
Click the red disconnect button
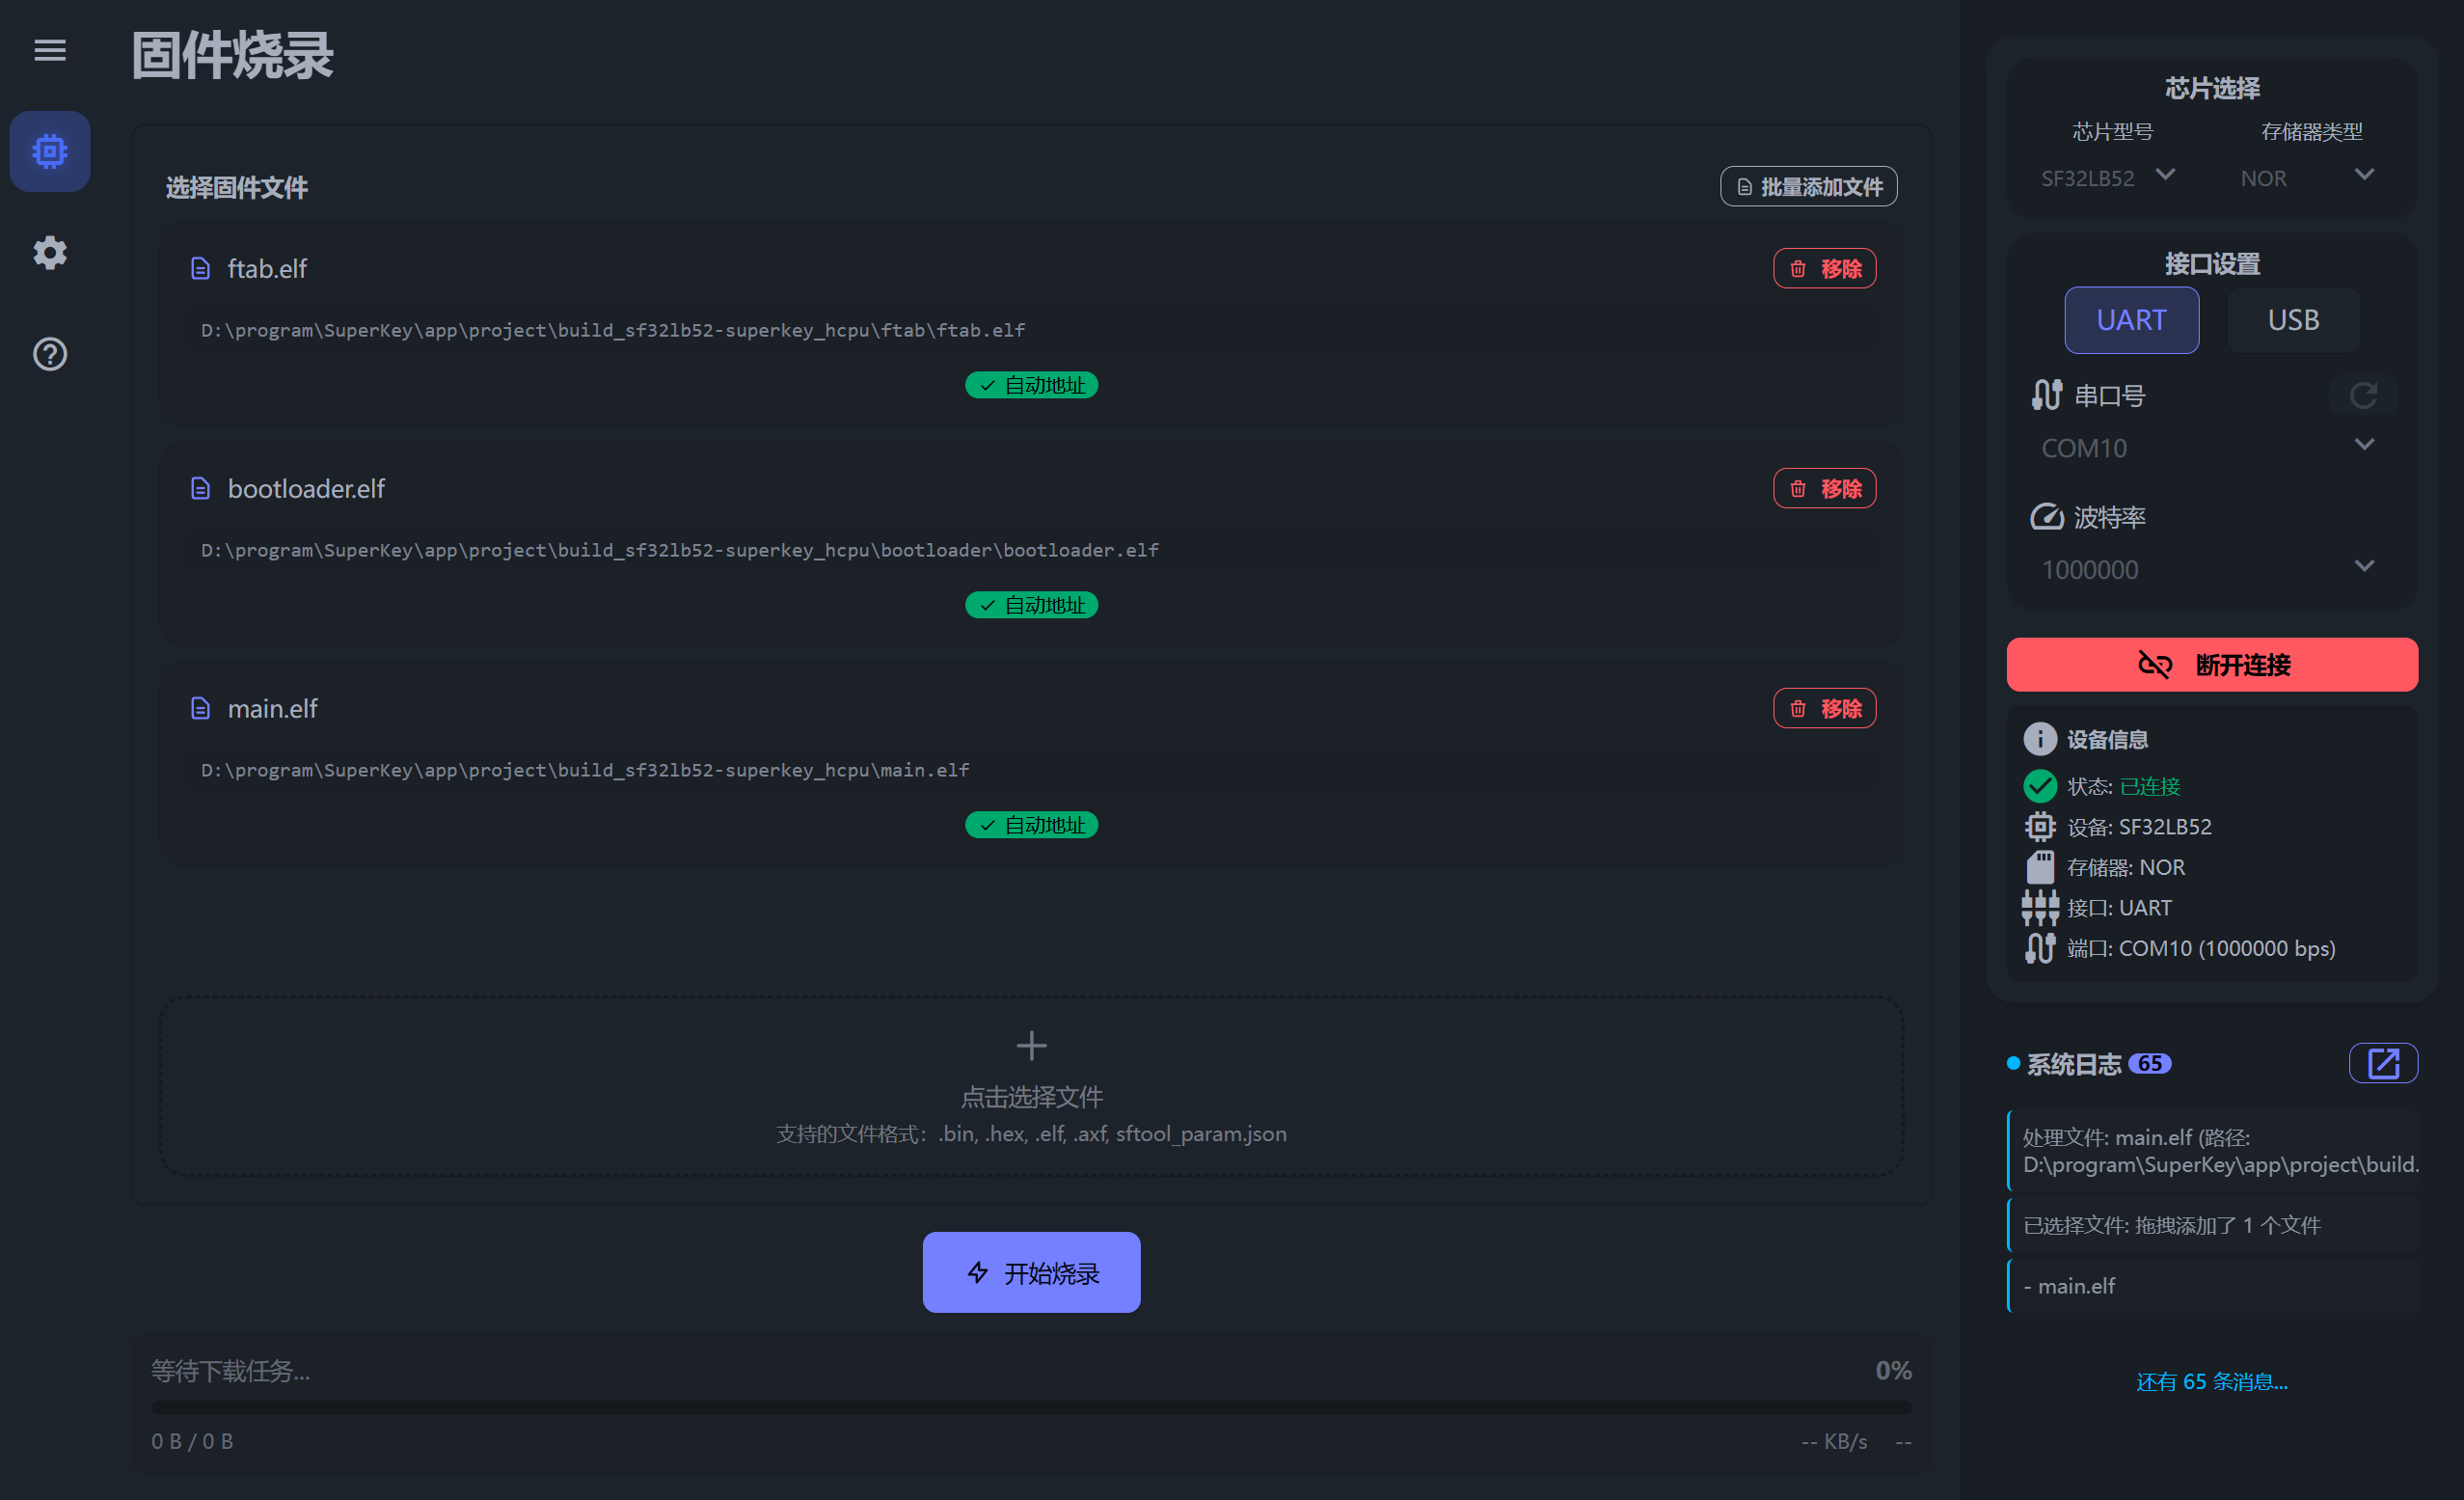tap(2212, 664)
